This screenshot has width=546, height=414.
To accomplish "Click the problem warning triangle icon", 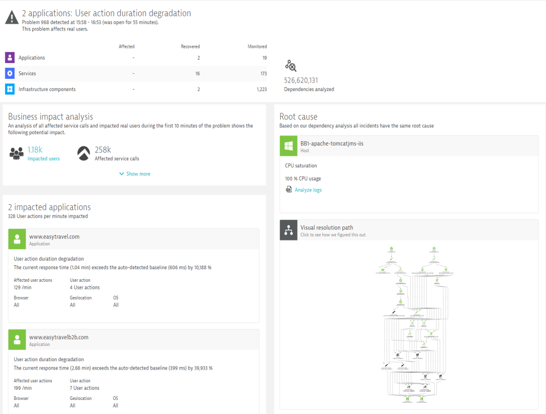I will (x=12, y=17).
